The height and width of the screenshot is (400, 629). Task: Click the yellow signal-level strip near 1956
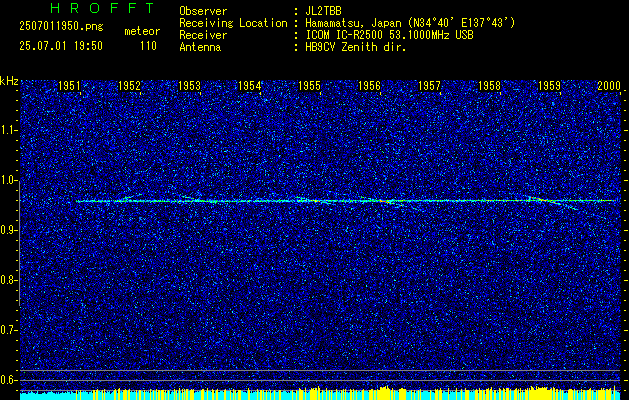point(384,392)
